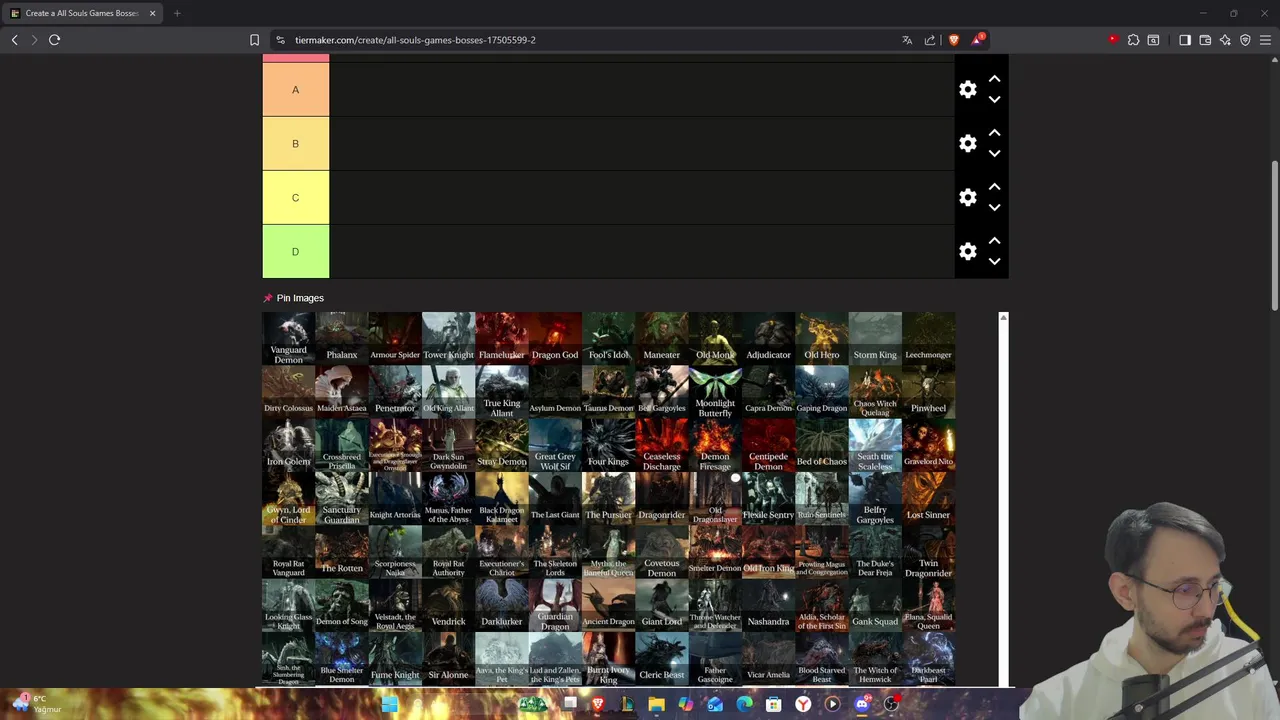
Task: Click the up arrow of the image panel scrollbar
Action: [1003, 318]
